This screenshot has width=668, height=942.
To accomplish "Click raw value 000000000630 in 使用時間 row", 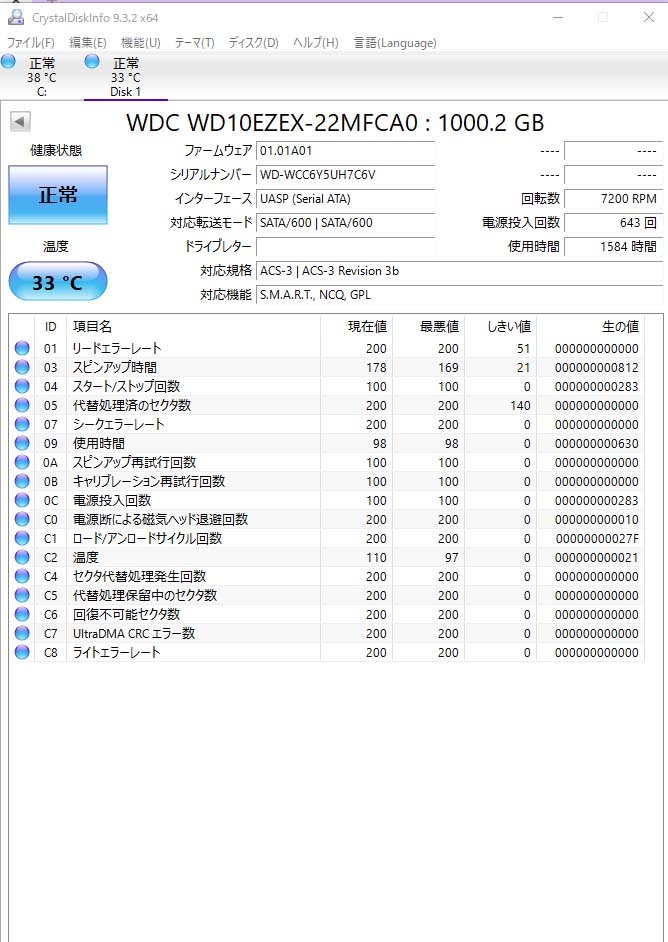I will pyautogui.click(x=597, y=443).
